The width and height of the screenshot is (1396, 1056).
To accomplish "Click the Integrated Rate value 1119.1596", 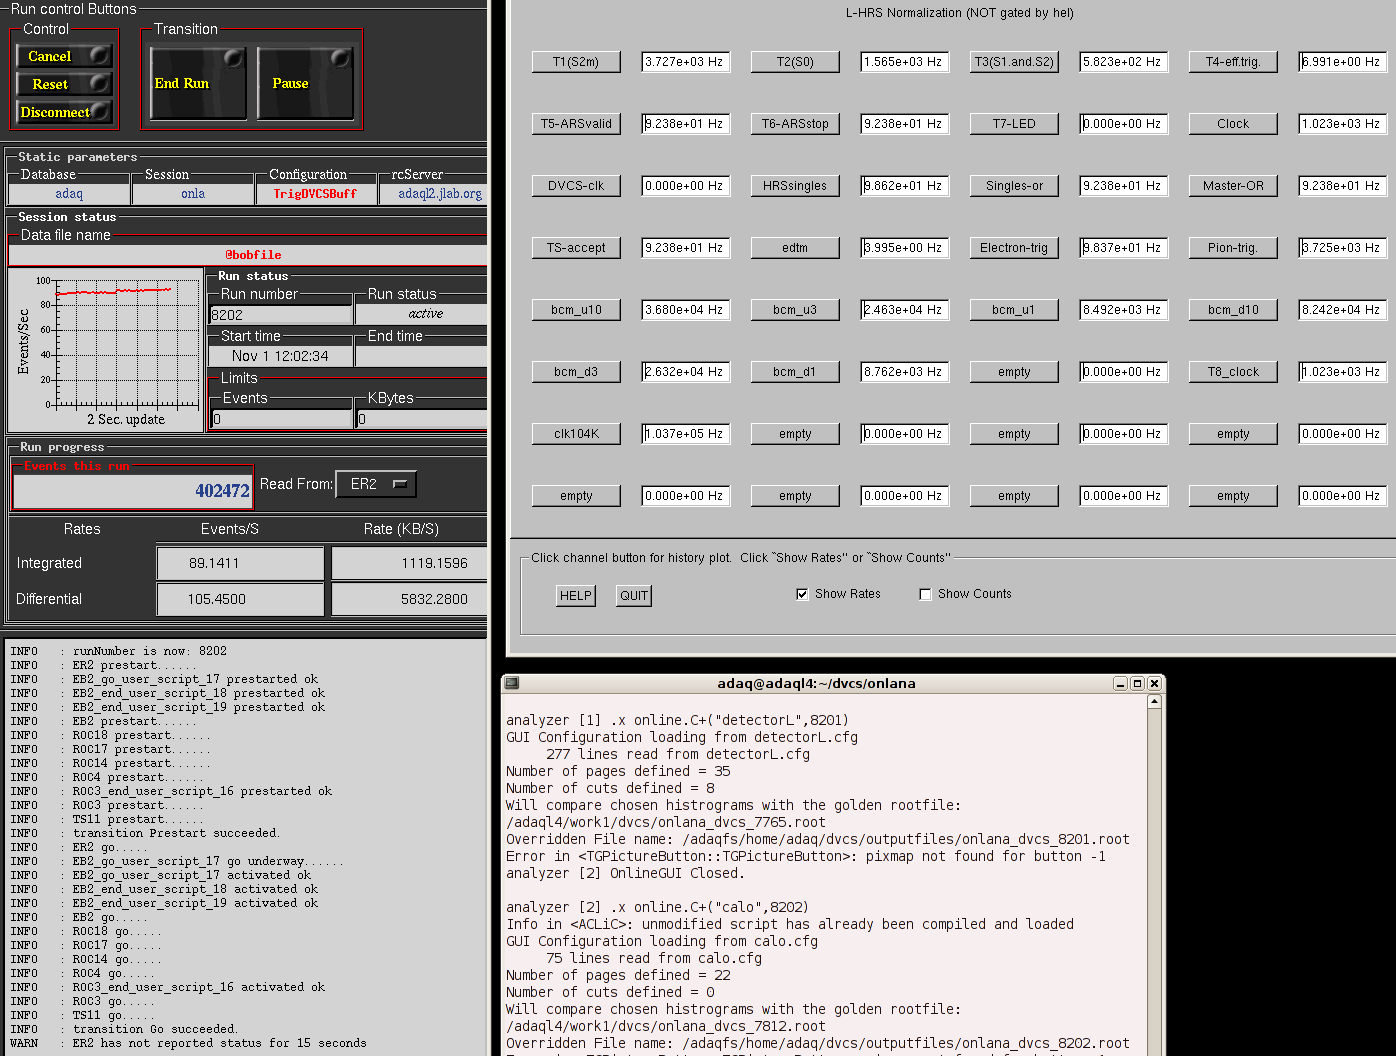I will 409,563.
